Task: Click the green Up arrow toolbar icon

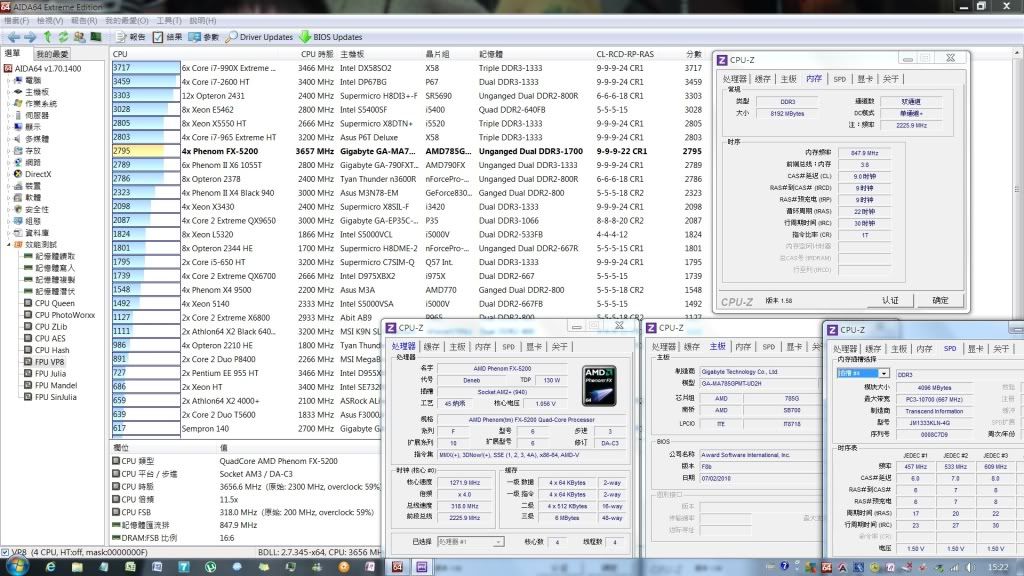Action: click(47, 37)
